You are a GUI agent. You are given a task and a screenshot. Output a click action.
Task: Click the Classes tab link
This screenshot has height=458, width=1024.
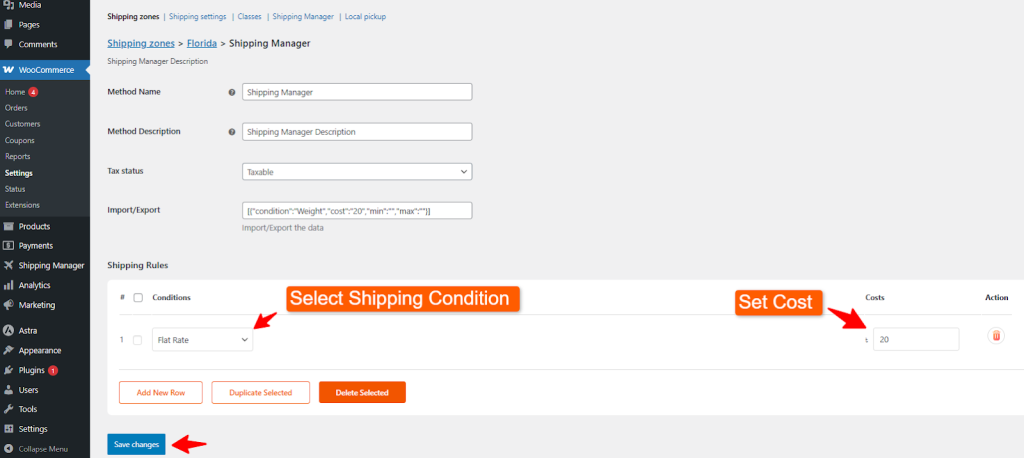point(249,17)
